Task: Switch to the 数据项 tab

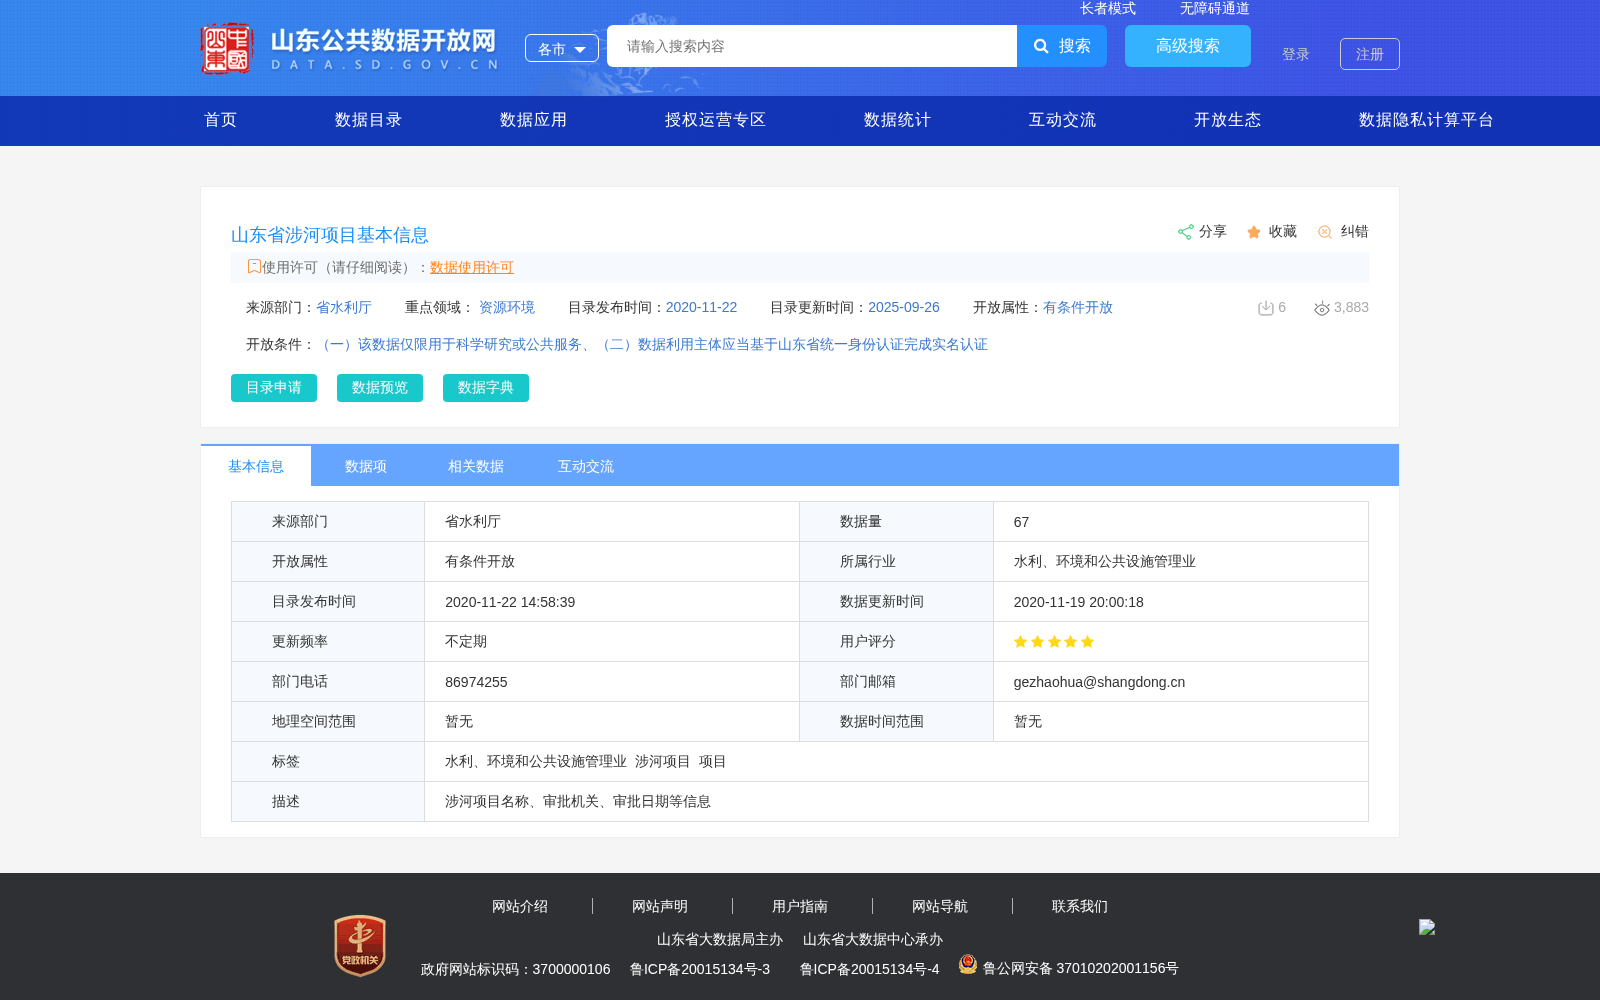Action: [366, 466]
